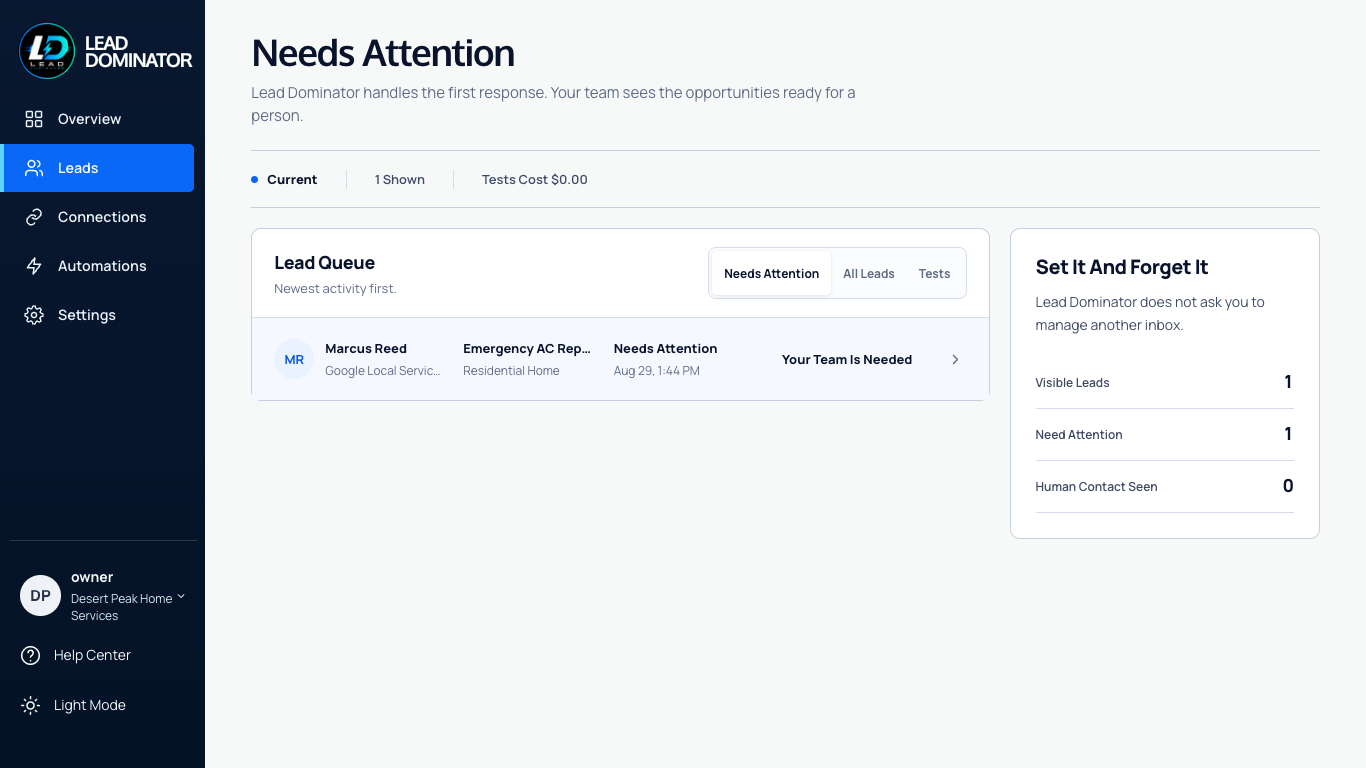
Task: Click the Light Mode sun icon
Action: [31, 705]
